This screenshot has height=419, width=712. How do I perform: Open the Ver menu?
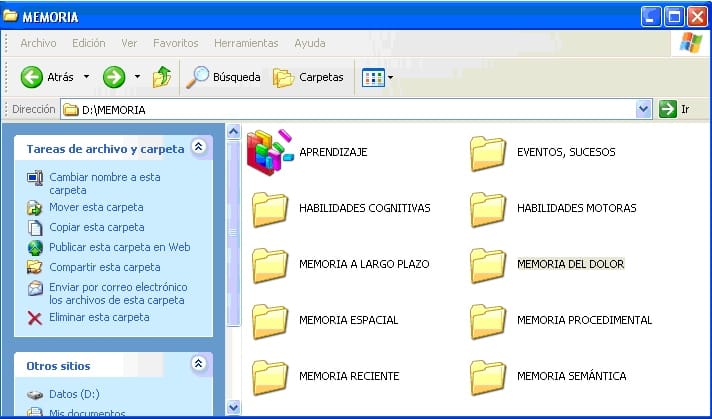(129, 43)
